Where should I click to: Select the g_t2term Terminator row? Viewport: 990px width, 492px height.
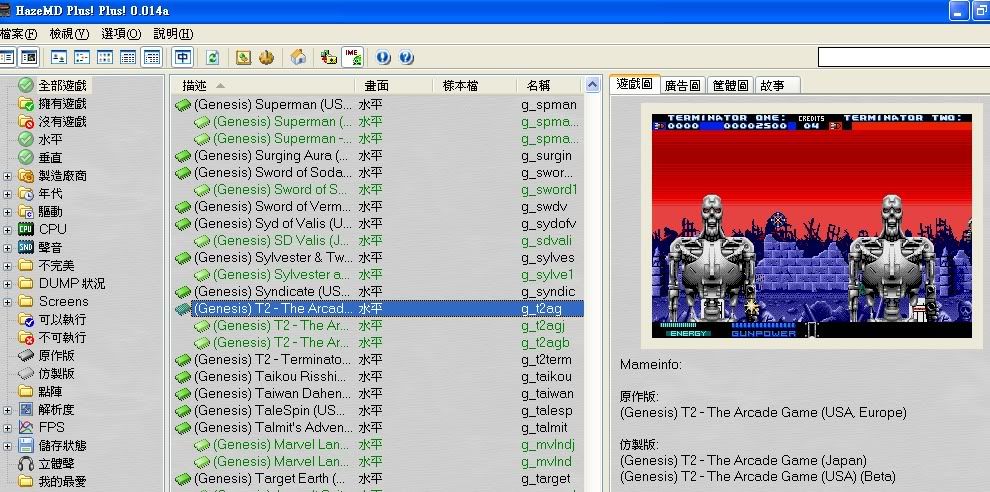377,360
